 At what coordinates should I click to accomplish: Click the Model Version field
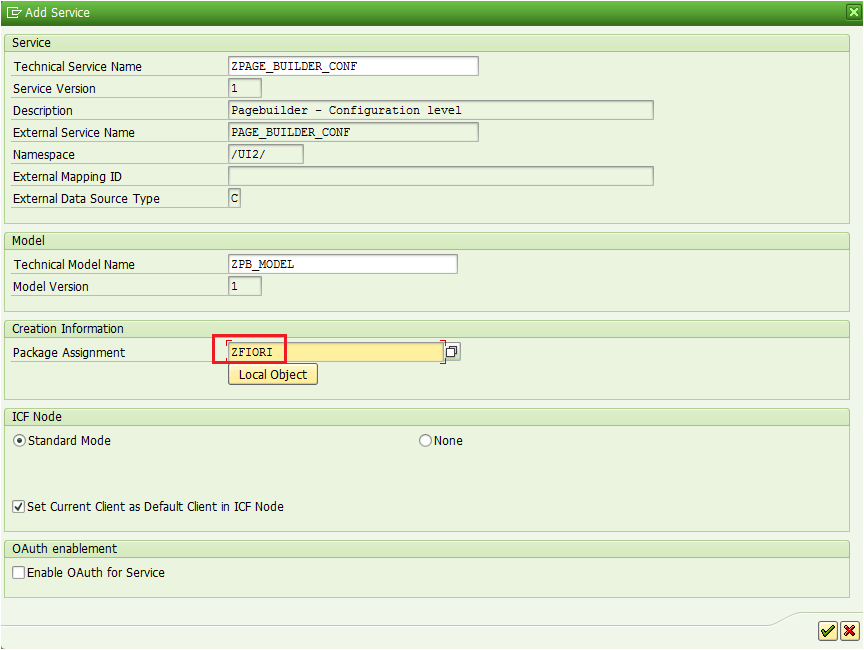245,286
